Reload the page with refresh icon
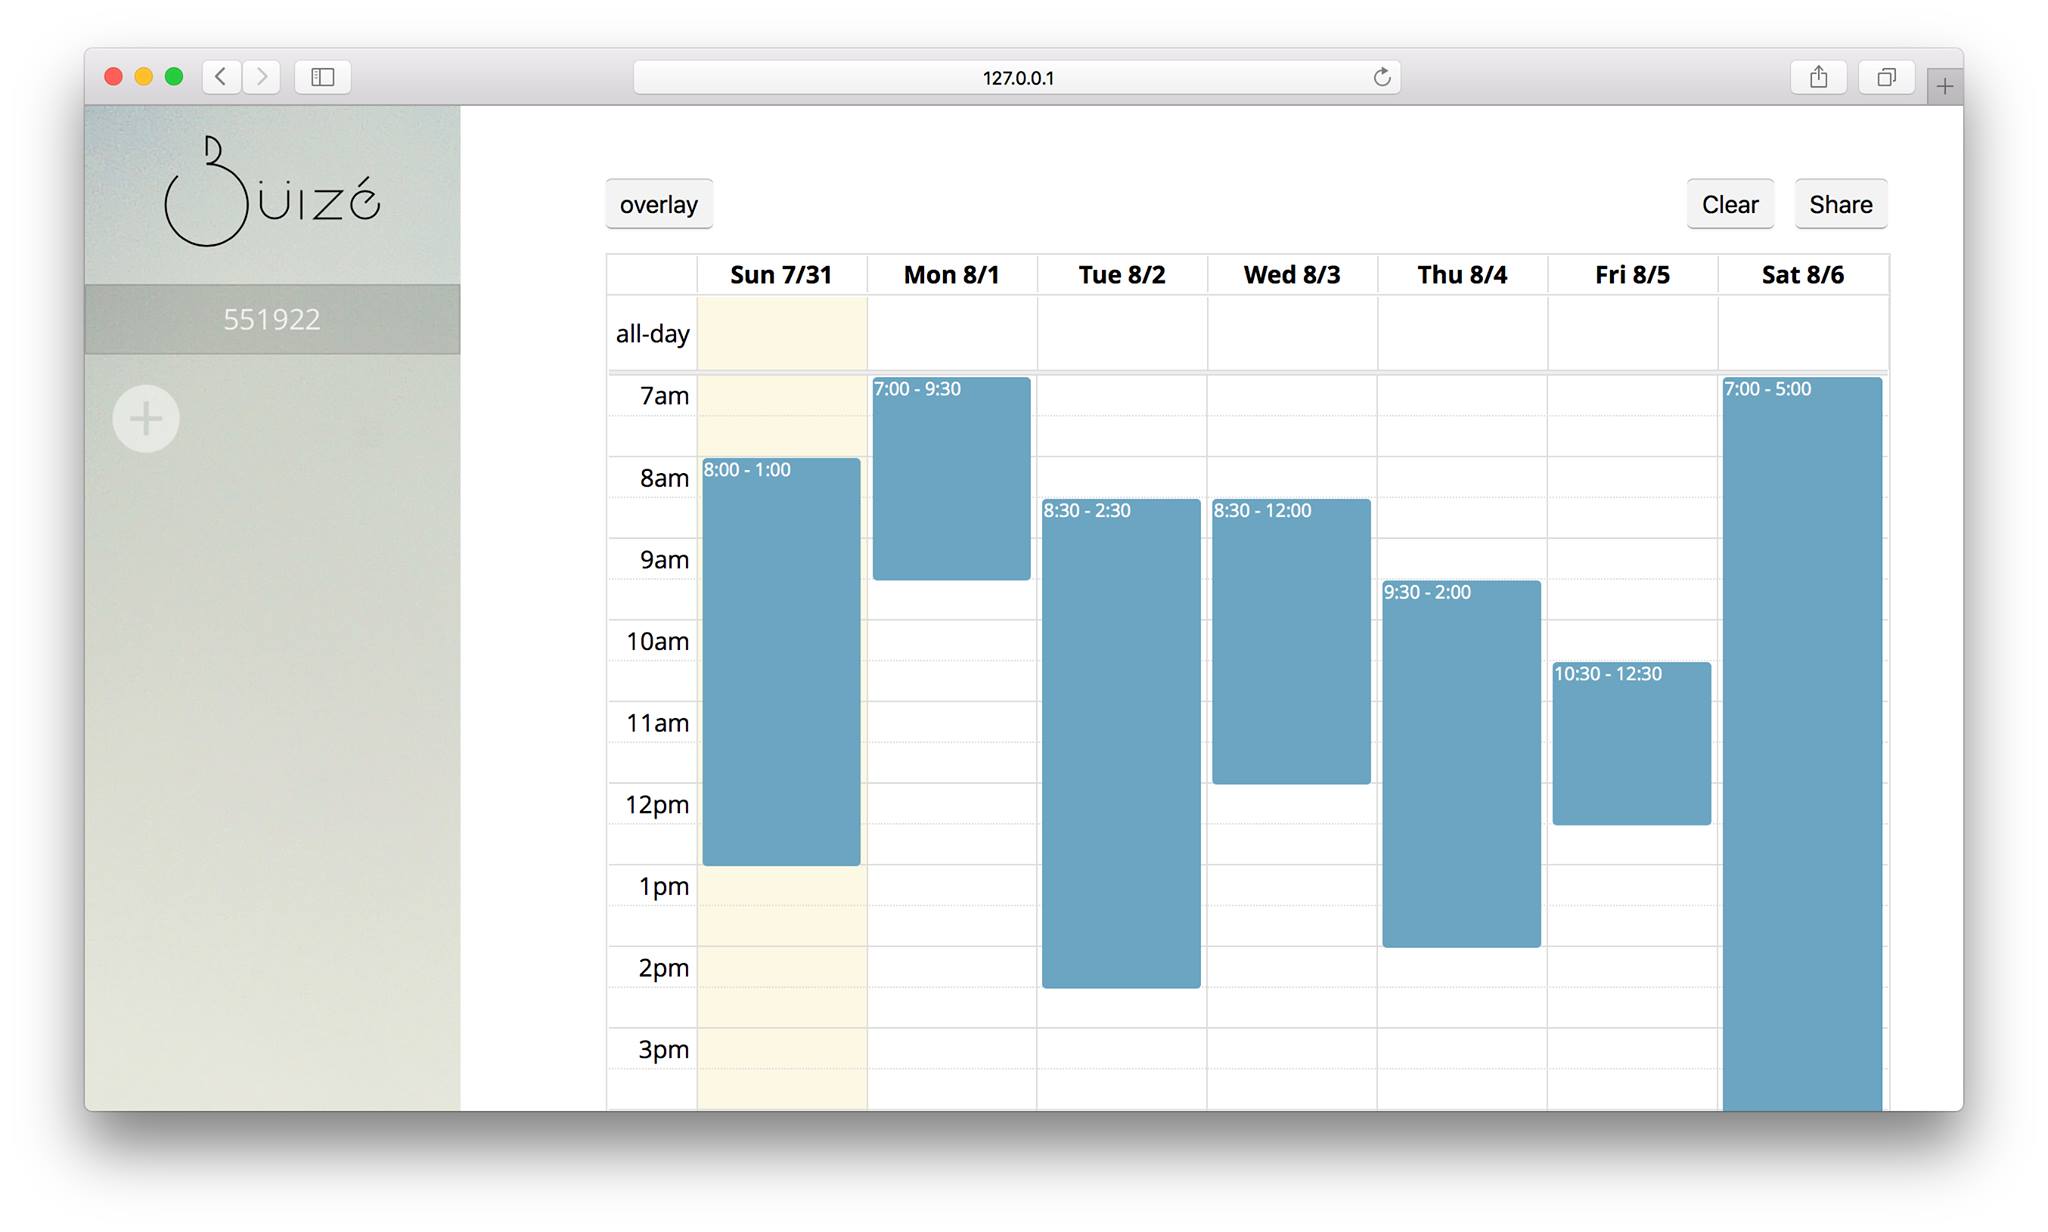This screenshot has height=1232, width=2048. tap(1381, 77)
